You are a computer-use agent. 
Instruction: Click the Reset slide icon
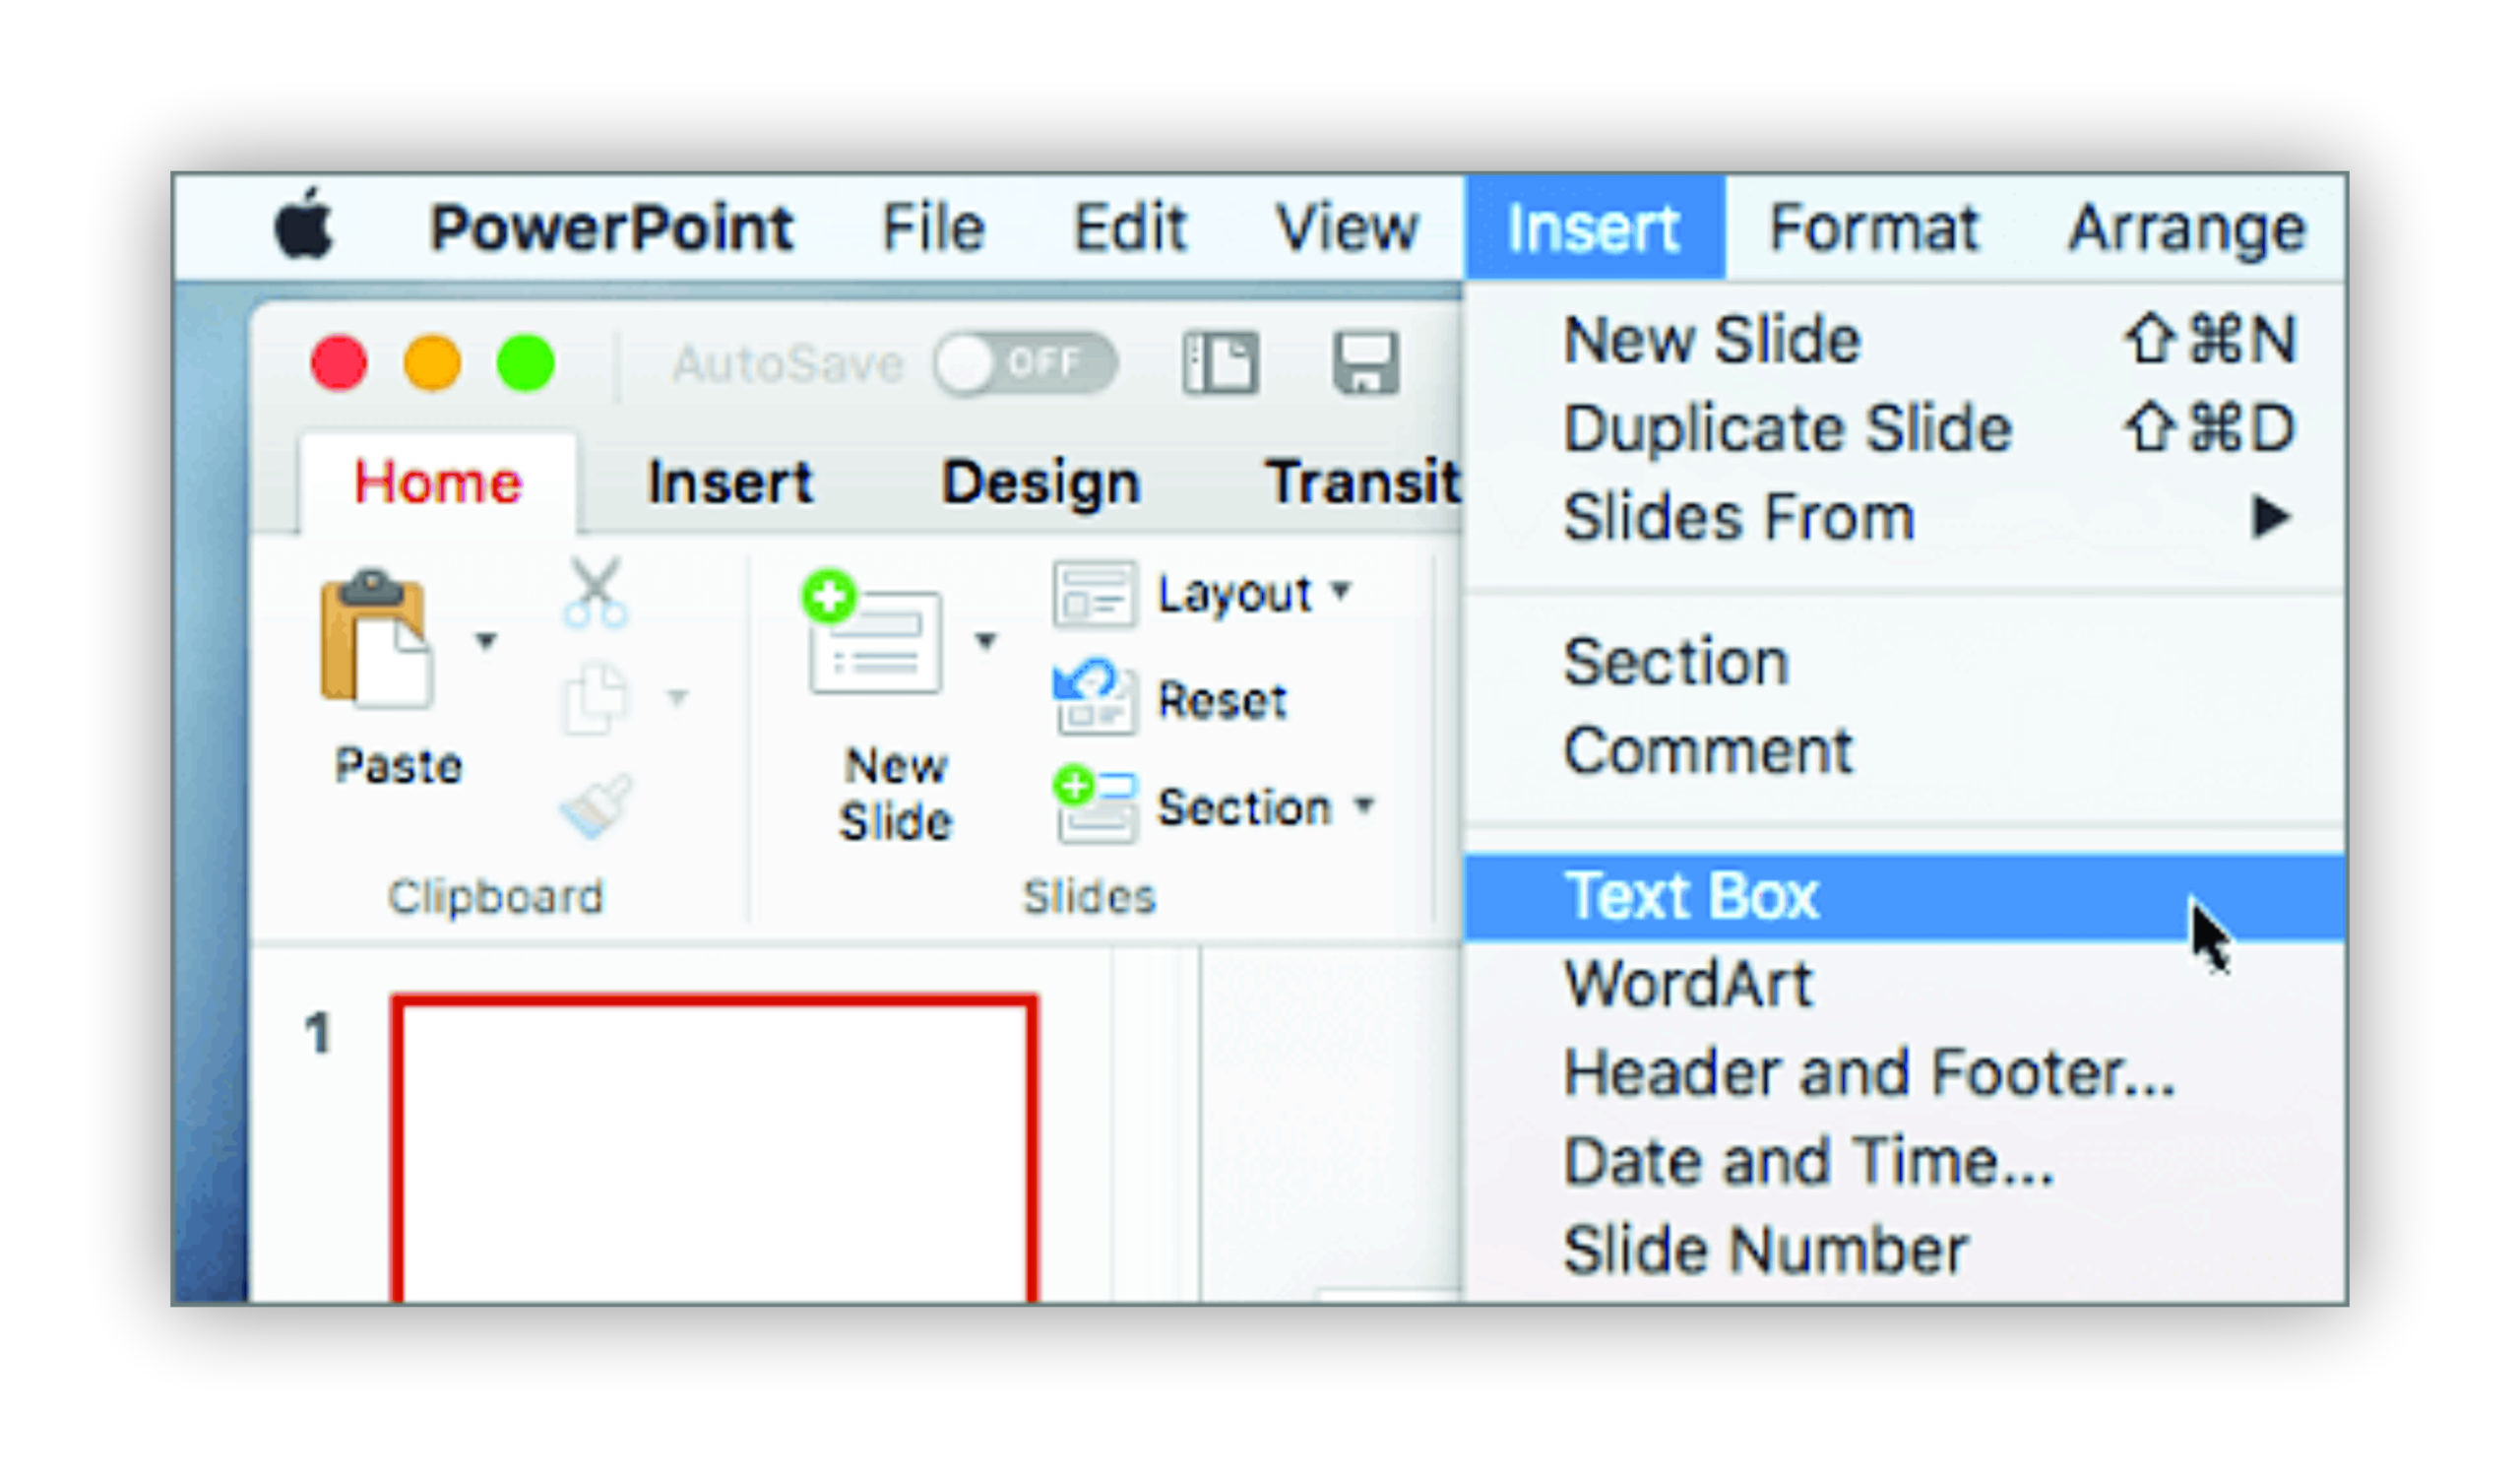coord(1094,698)
